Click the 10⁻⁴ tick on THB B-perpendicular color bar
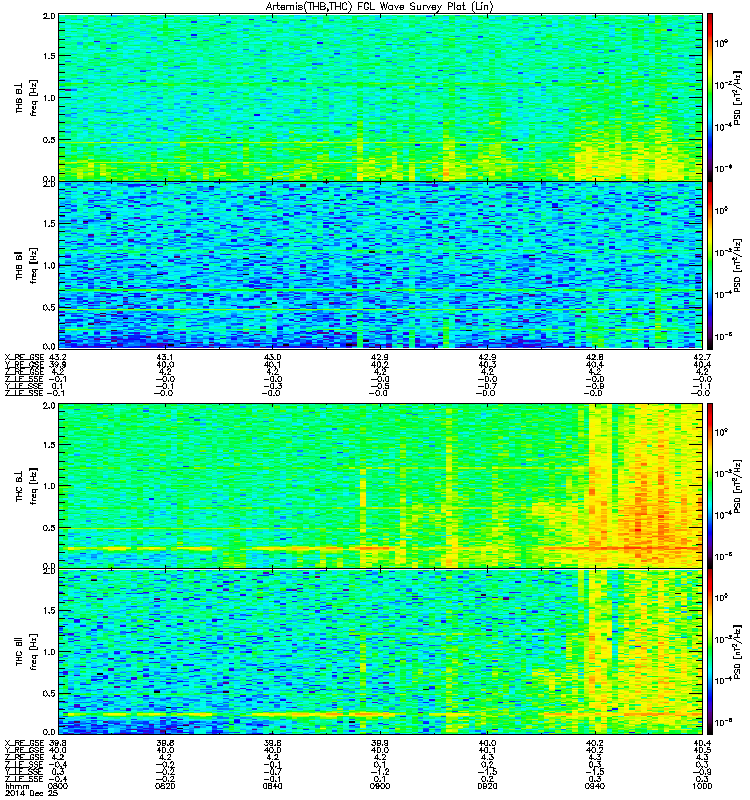This screenshot has height=800, width=750. point(722,127)
